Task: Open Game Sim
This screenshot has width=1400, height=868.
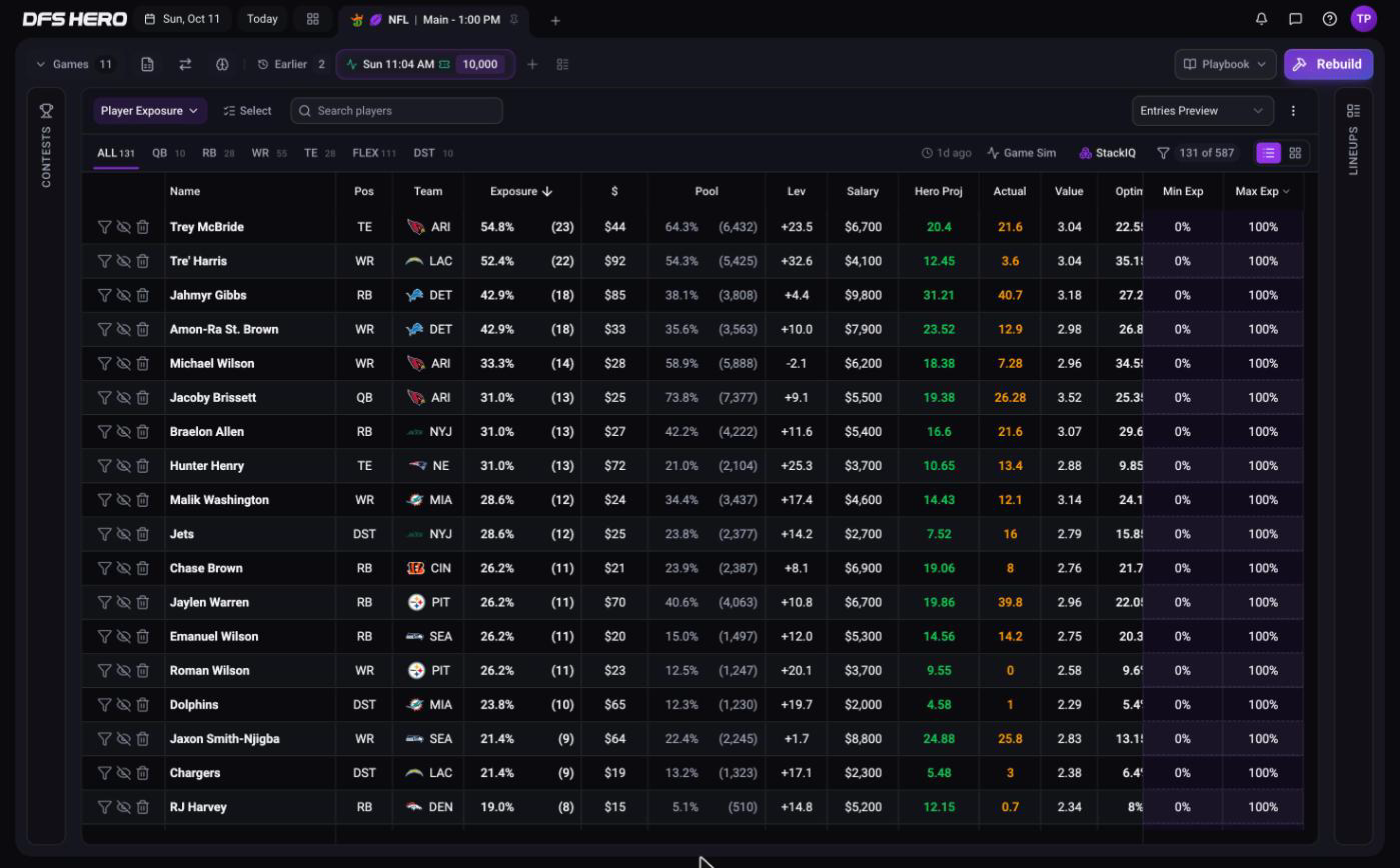Action: 1021,153
